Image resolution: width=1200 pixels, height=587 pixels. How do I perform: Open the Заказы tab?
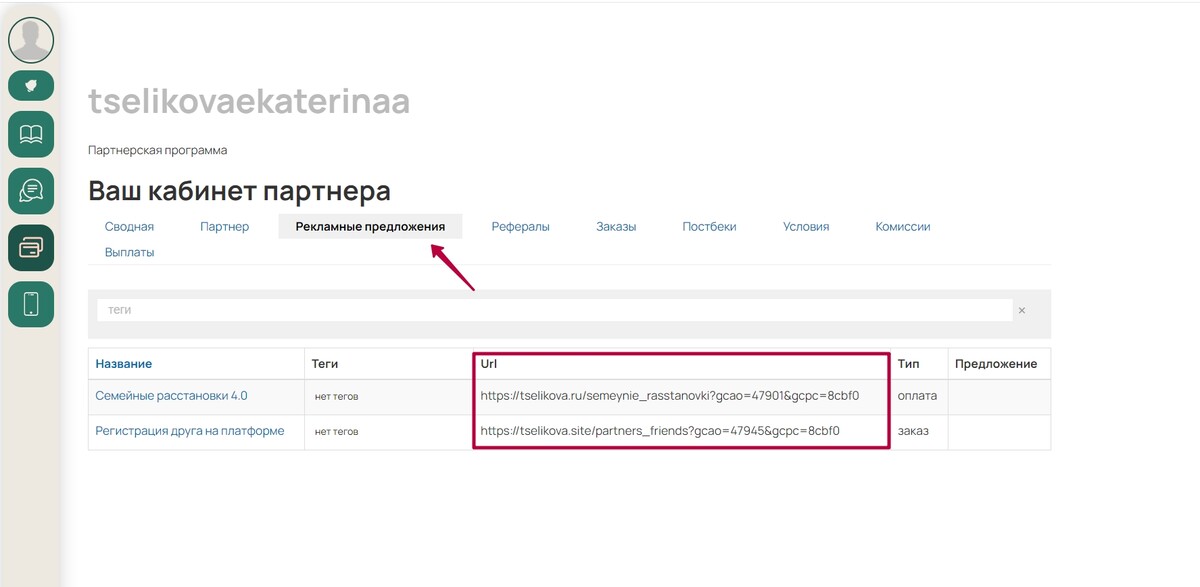[x=616, y=227]
